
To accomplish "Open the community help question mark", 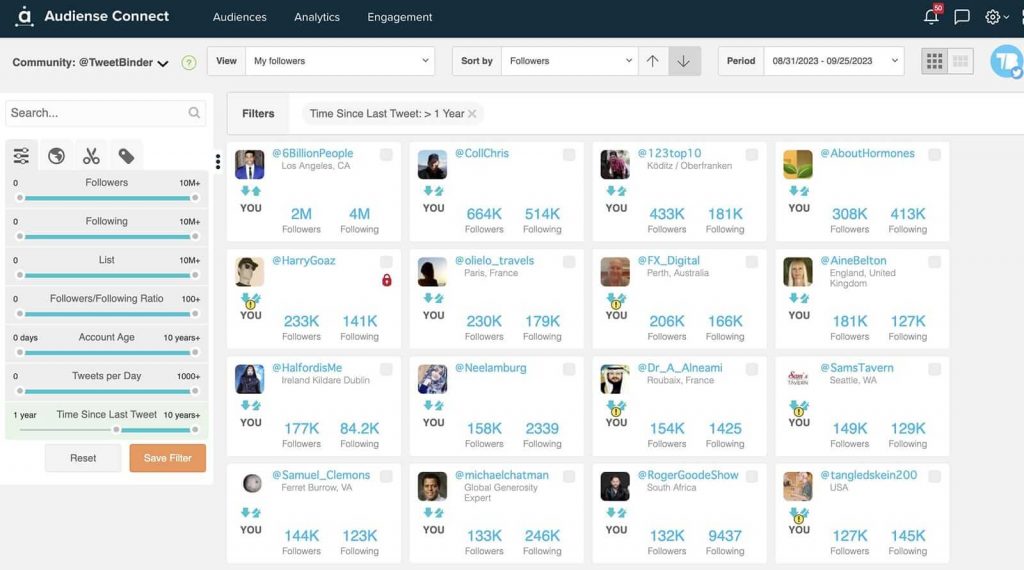I will click(189, 63).
